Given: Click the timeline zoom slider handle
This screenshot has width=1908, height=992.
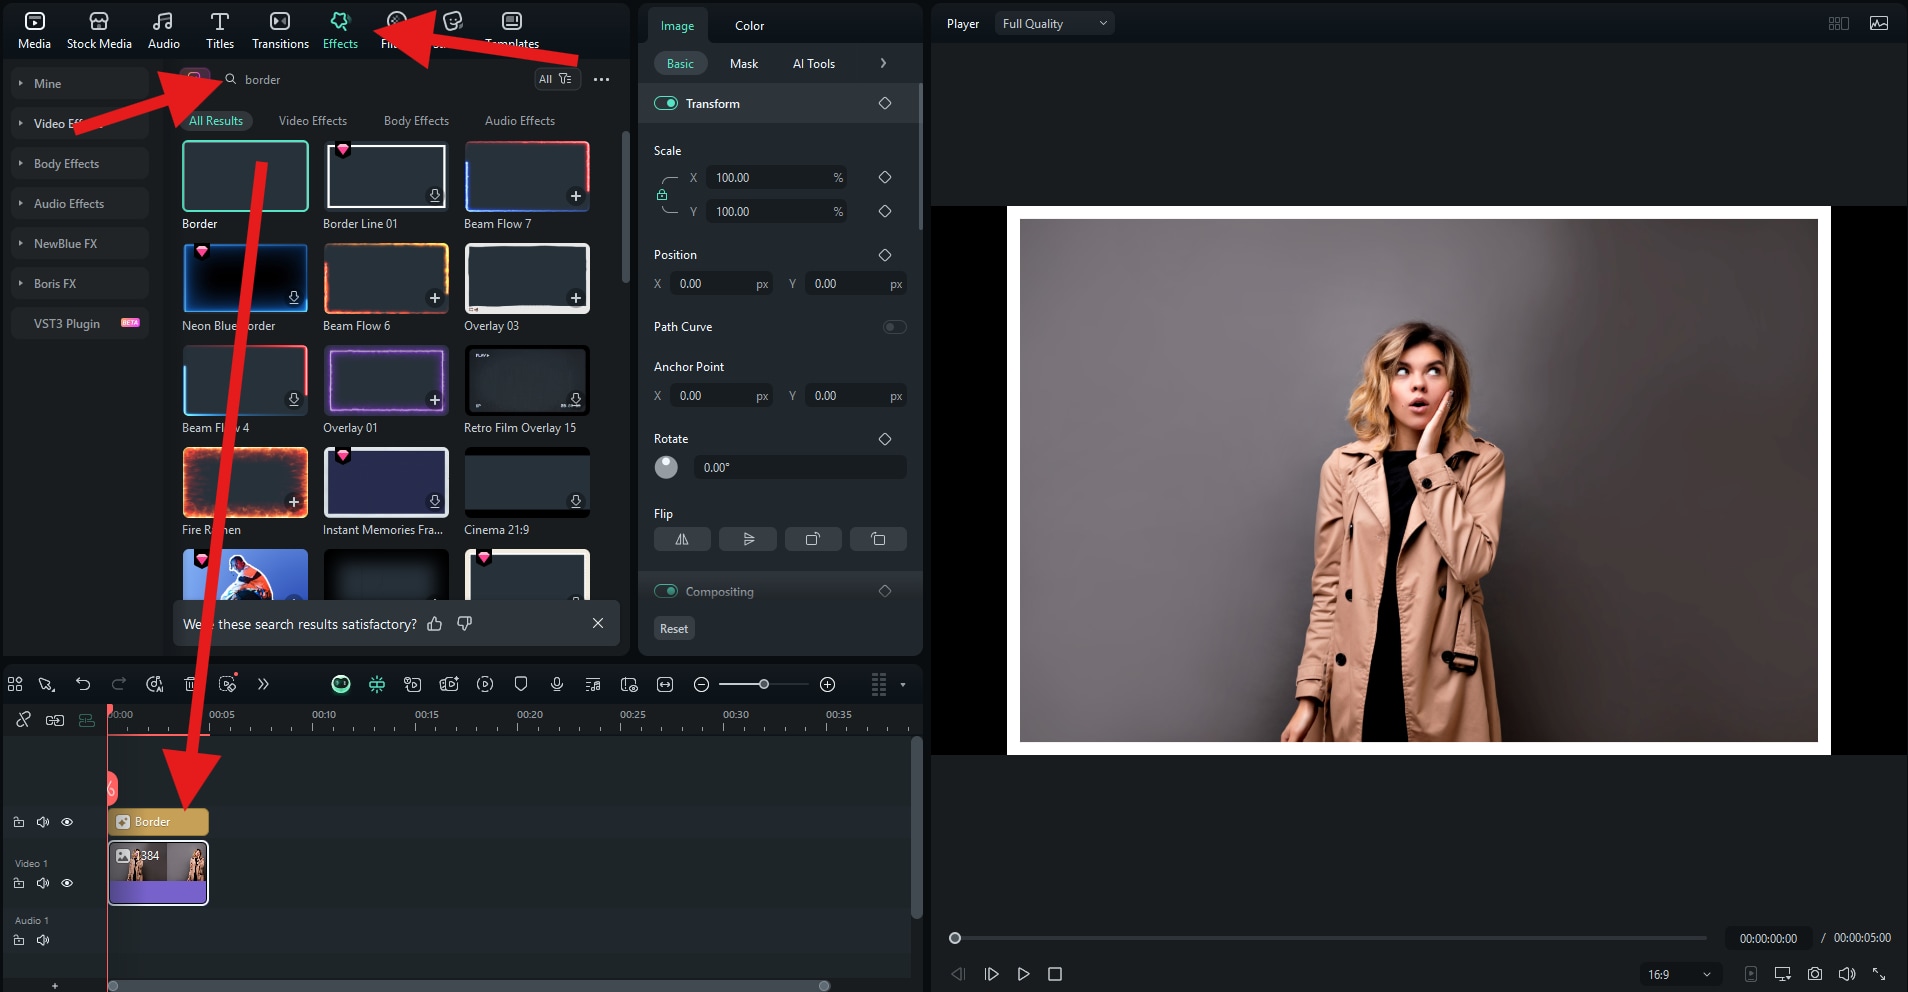Looking at the screenshot, I should pos(764,684).
